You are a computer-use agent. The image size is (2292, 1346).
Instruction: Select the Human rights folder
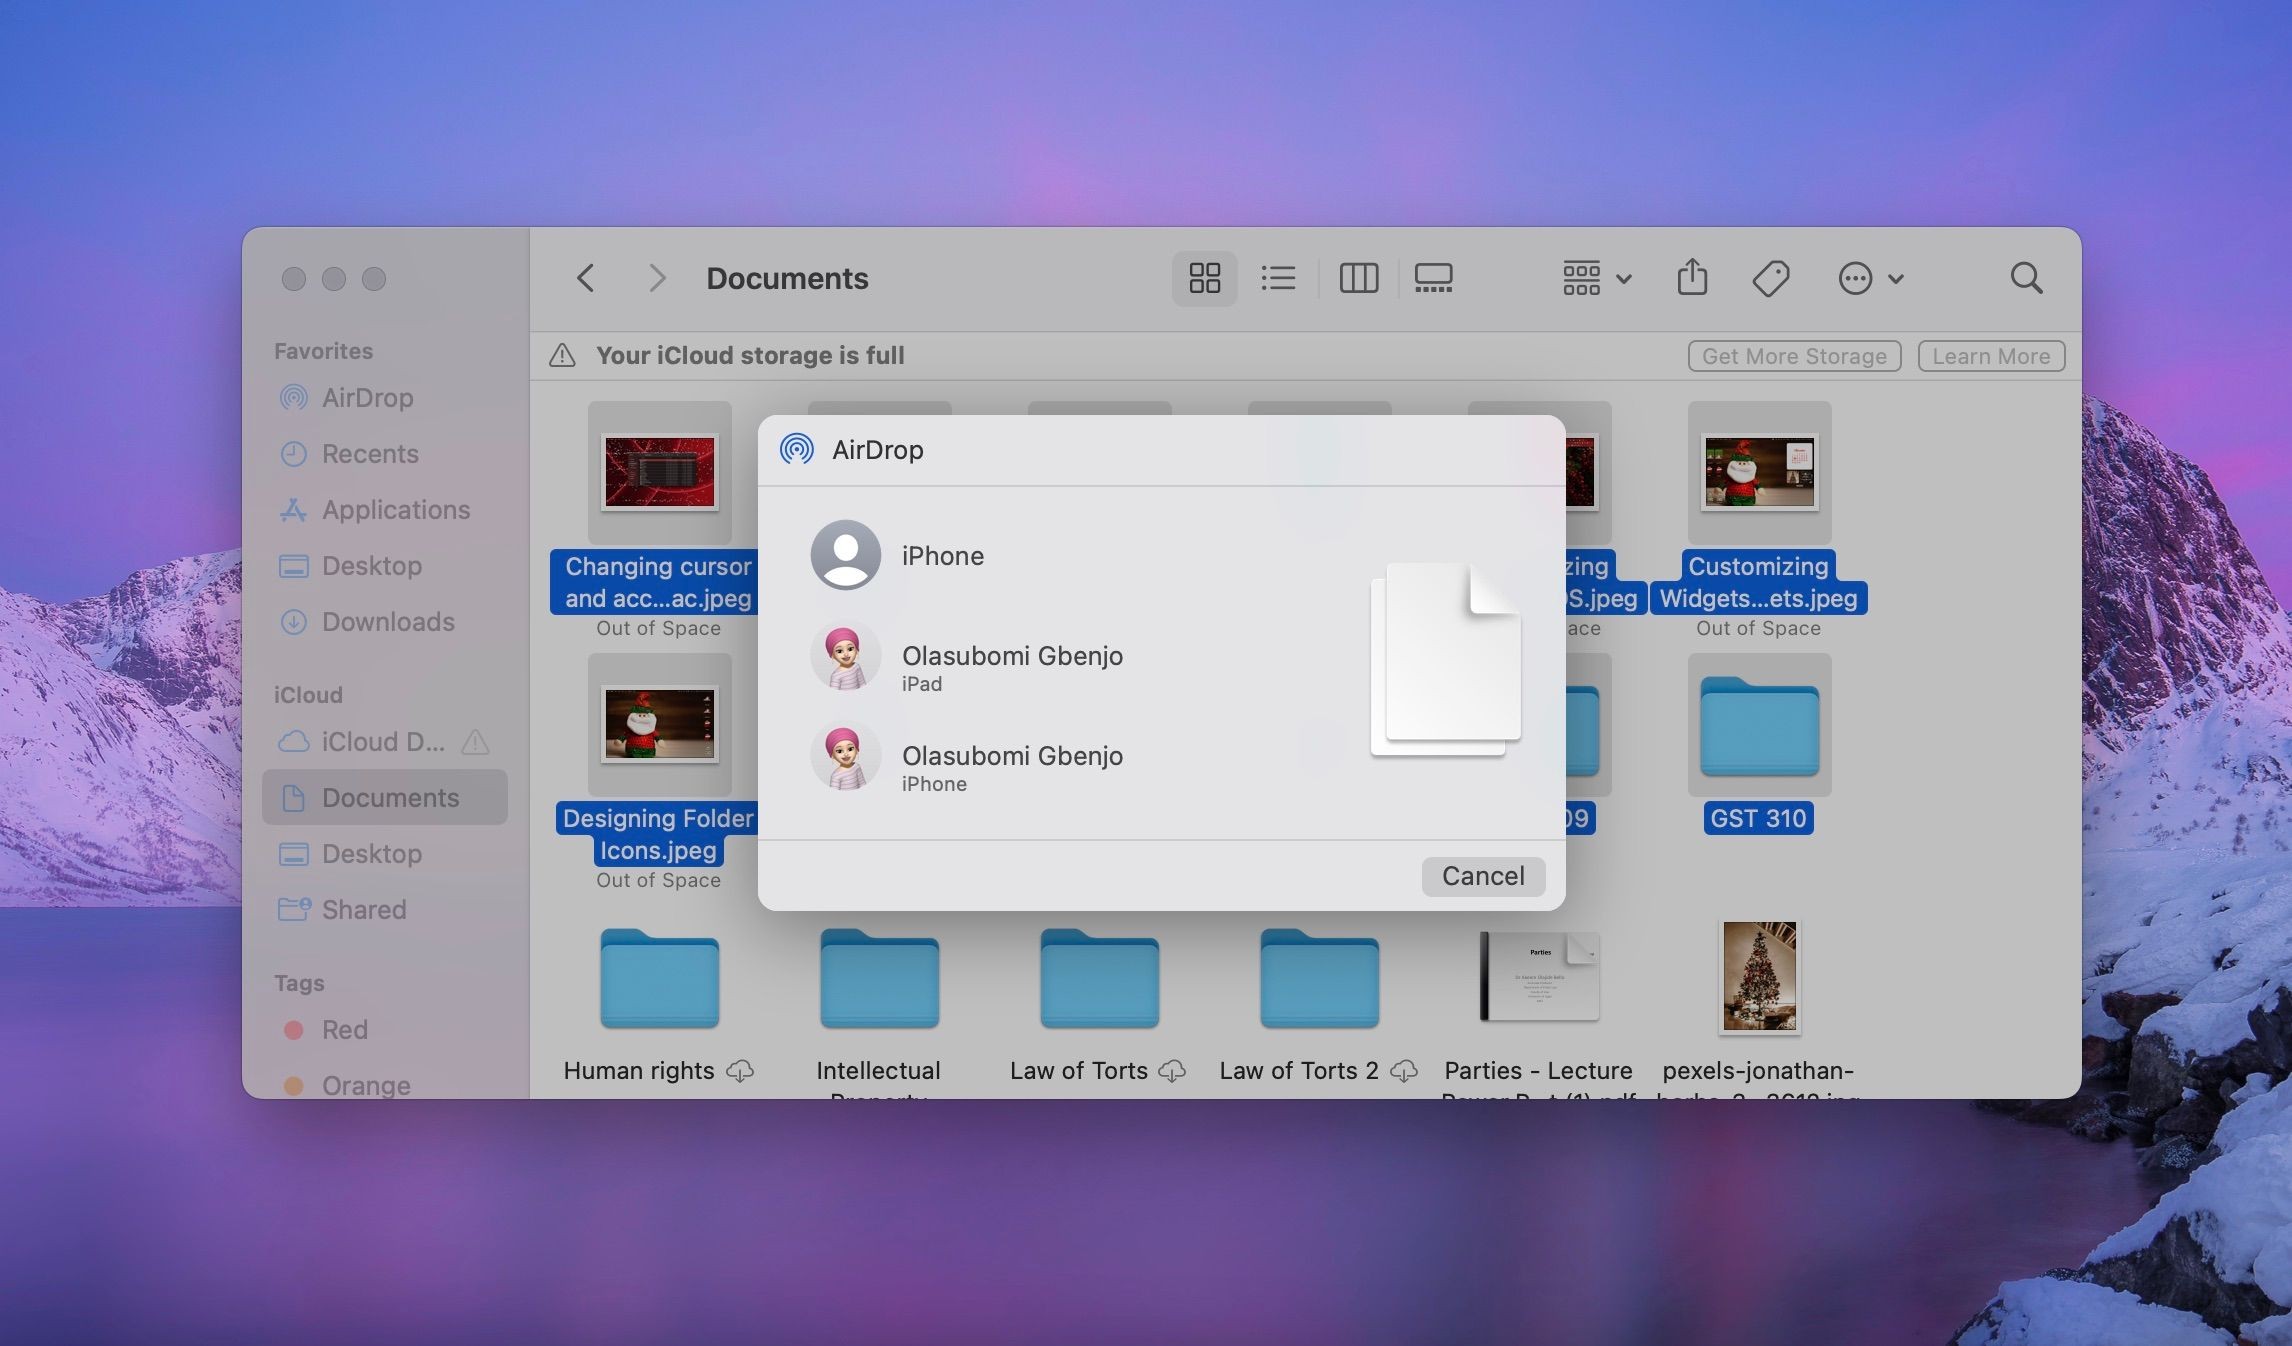(x=659, y=978)
